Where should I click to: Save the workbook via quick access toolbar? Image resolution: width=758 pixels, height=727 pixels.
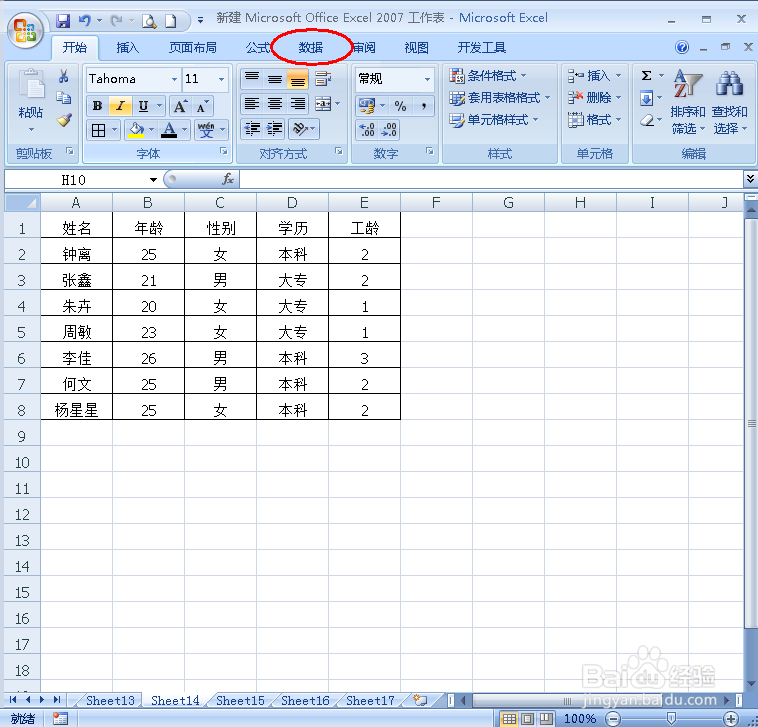pos(63,21)
